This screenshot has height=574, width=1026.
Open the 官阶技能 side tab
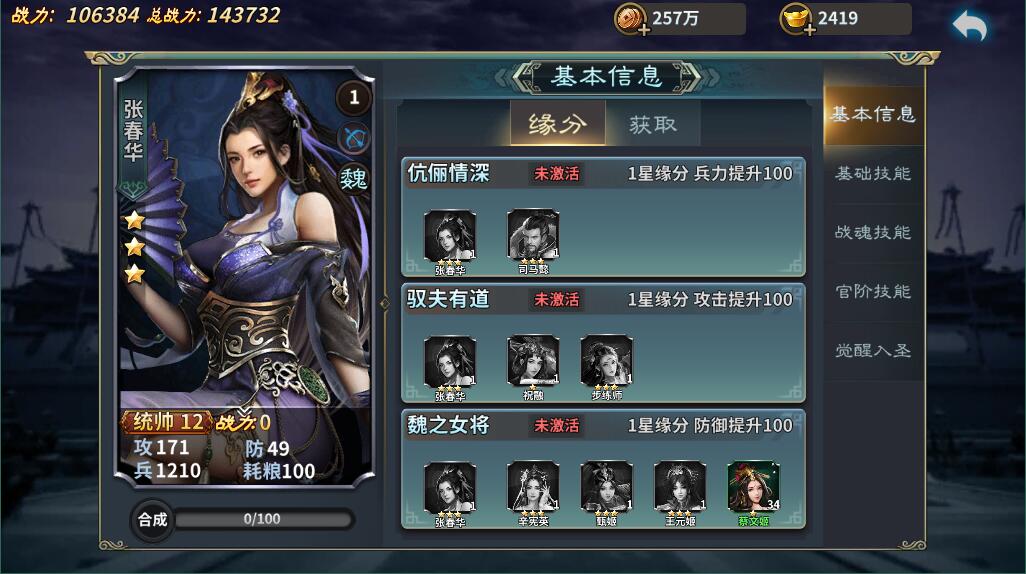point(873,291)
